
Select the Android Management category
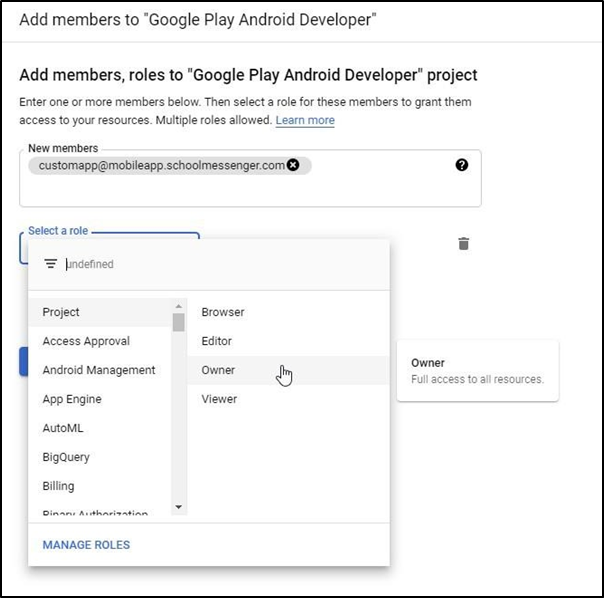99,370
